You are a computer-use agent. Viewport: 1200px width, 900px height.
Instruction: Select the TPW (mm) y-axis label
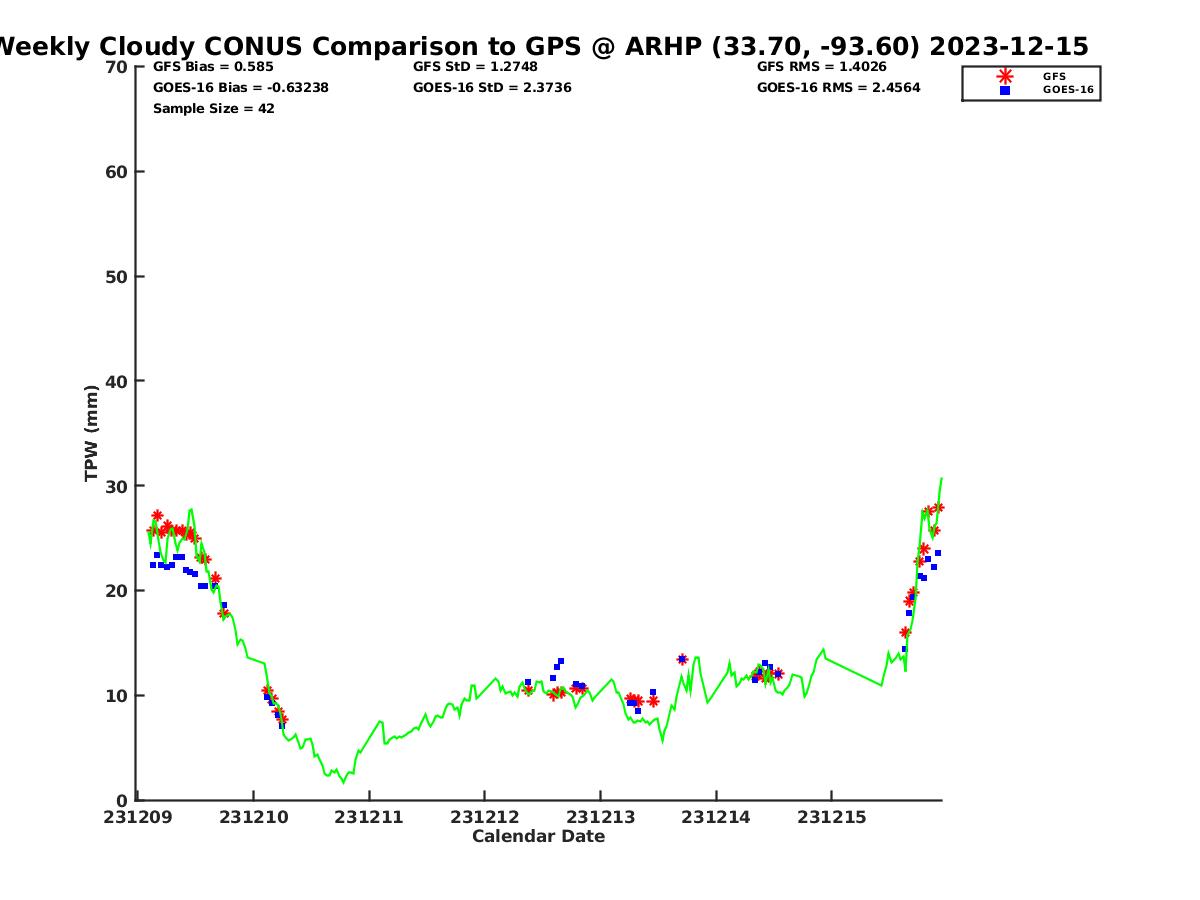click(x=92, y=433)
